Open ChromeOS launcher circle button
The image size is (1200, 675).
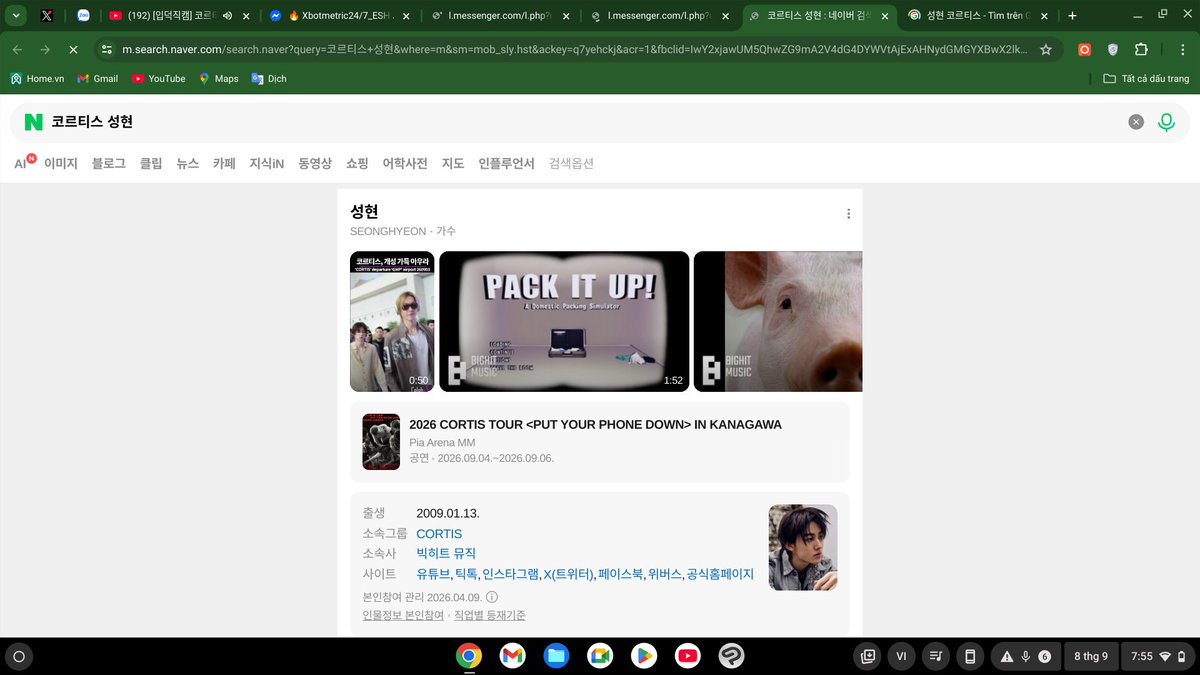pyautogui.click(x=18, y=656)
